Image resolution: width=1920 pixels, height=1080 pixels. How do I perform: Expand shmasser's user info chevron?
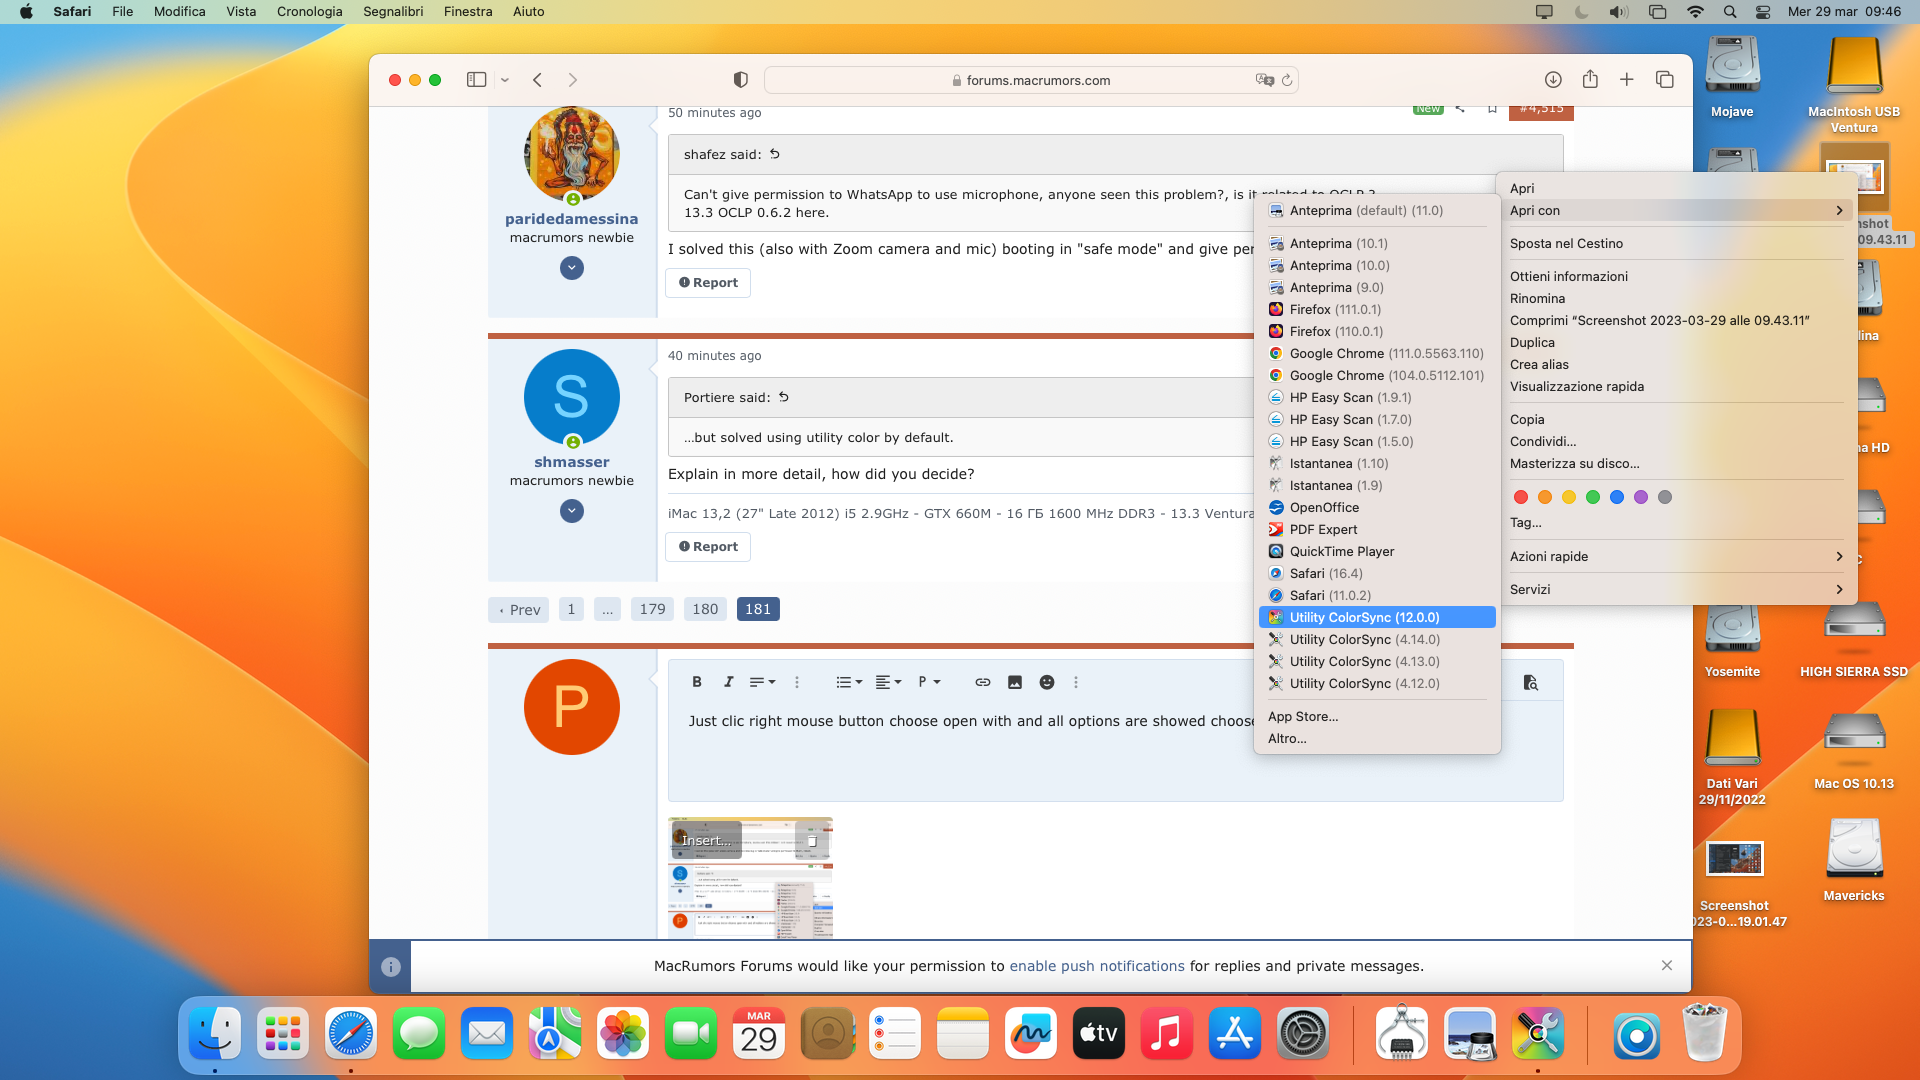[x=571, y=511]
